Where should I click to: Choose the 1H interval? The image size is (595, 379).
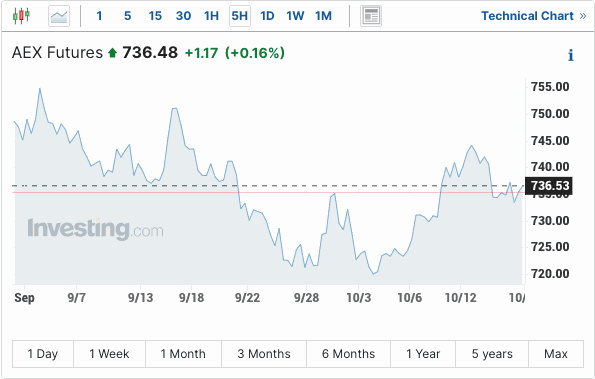pyautogui.click(x=211, y=16)
